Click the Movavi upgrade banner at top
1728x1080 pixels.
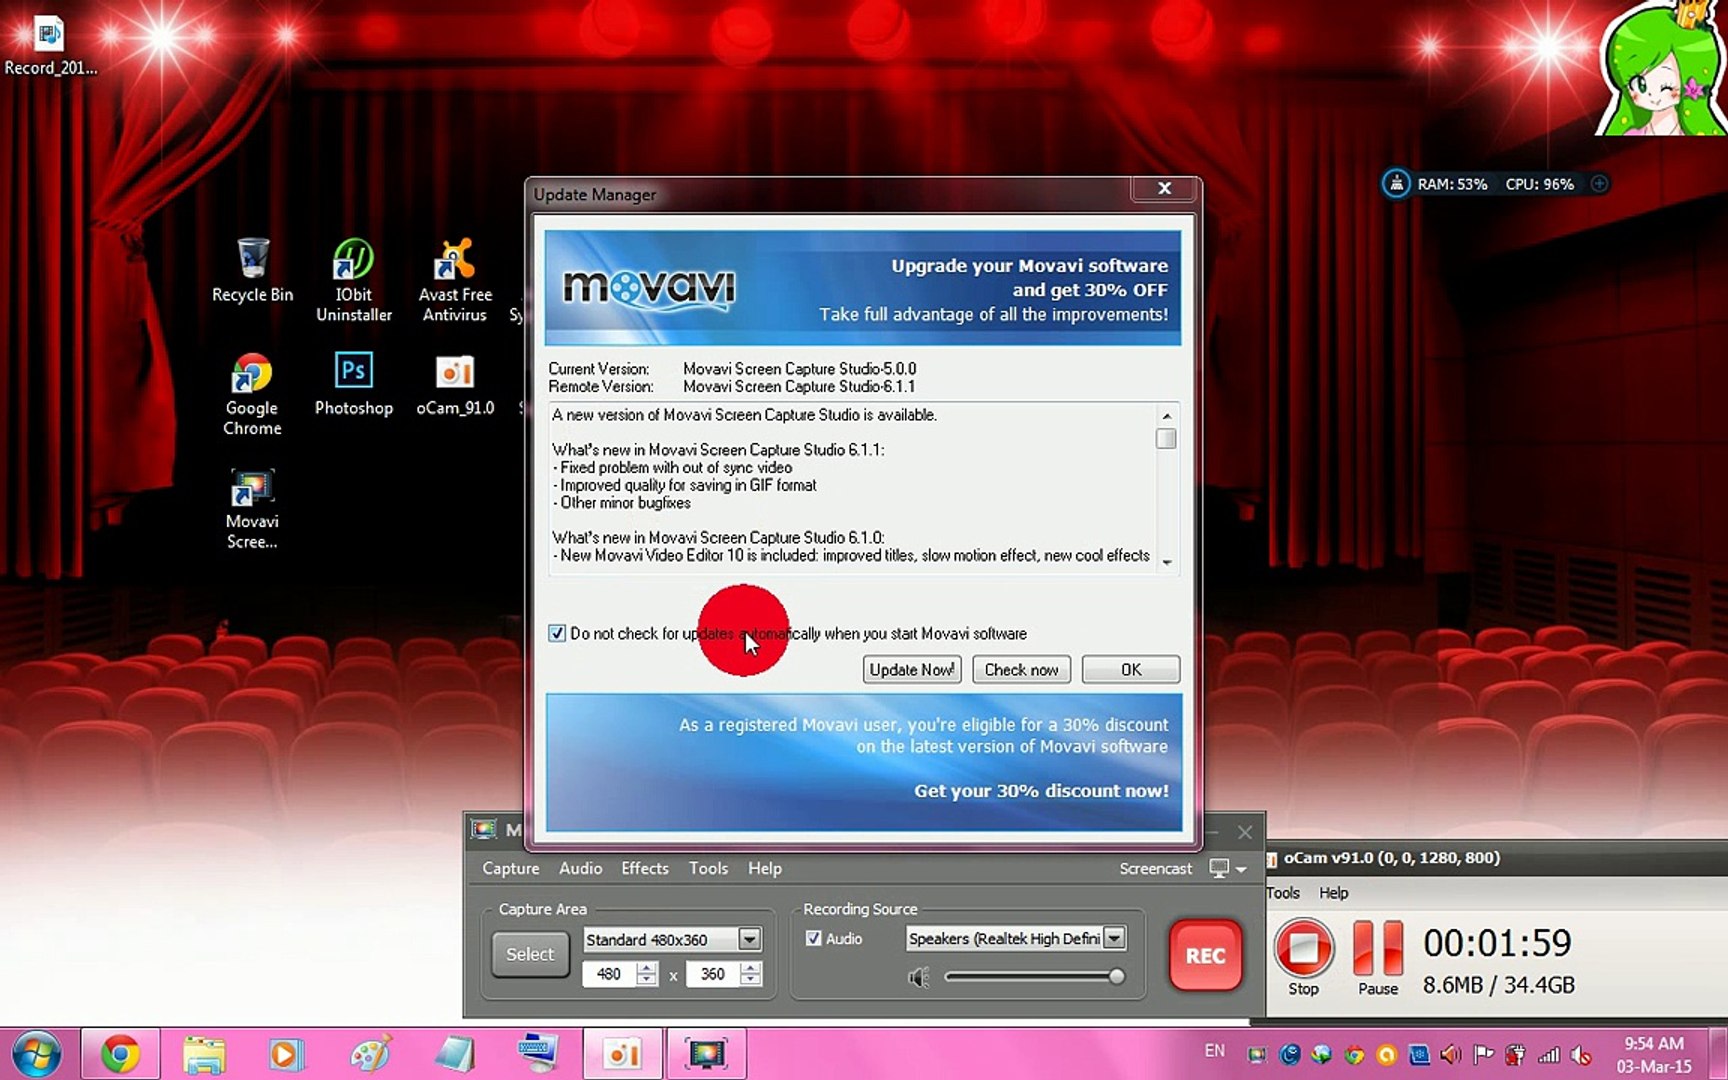pos(863,288)
